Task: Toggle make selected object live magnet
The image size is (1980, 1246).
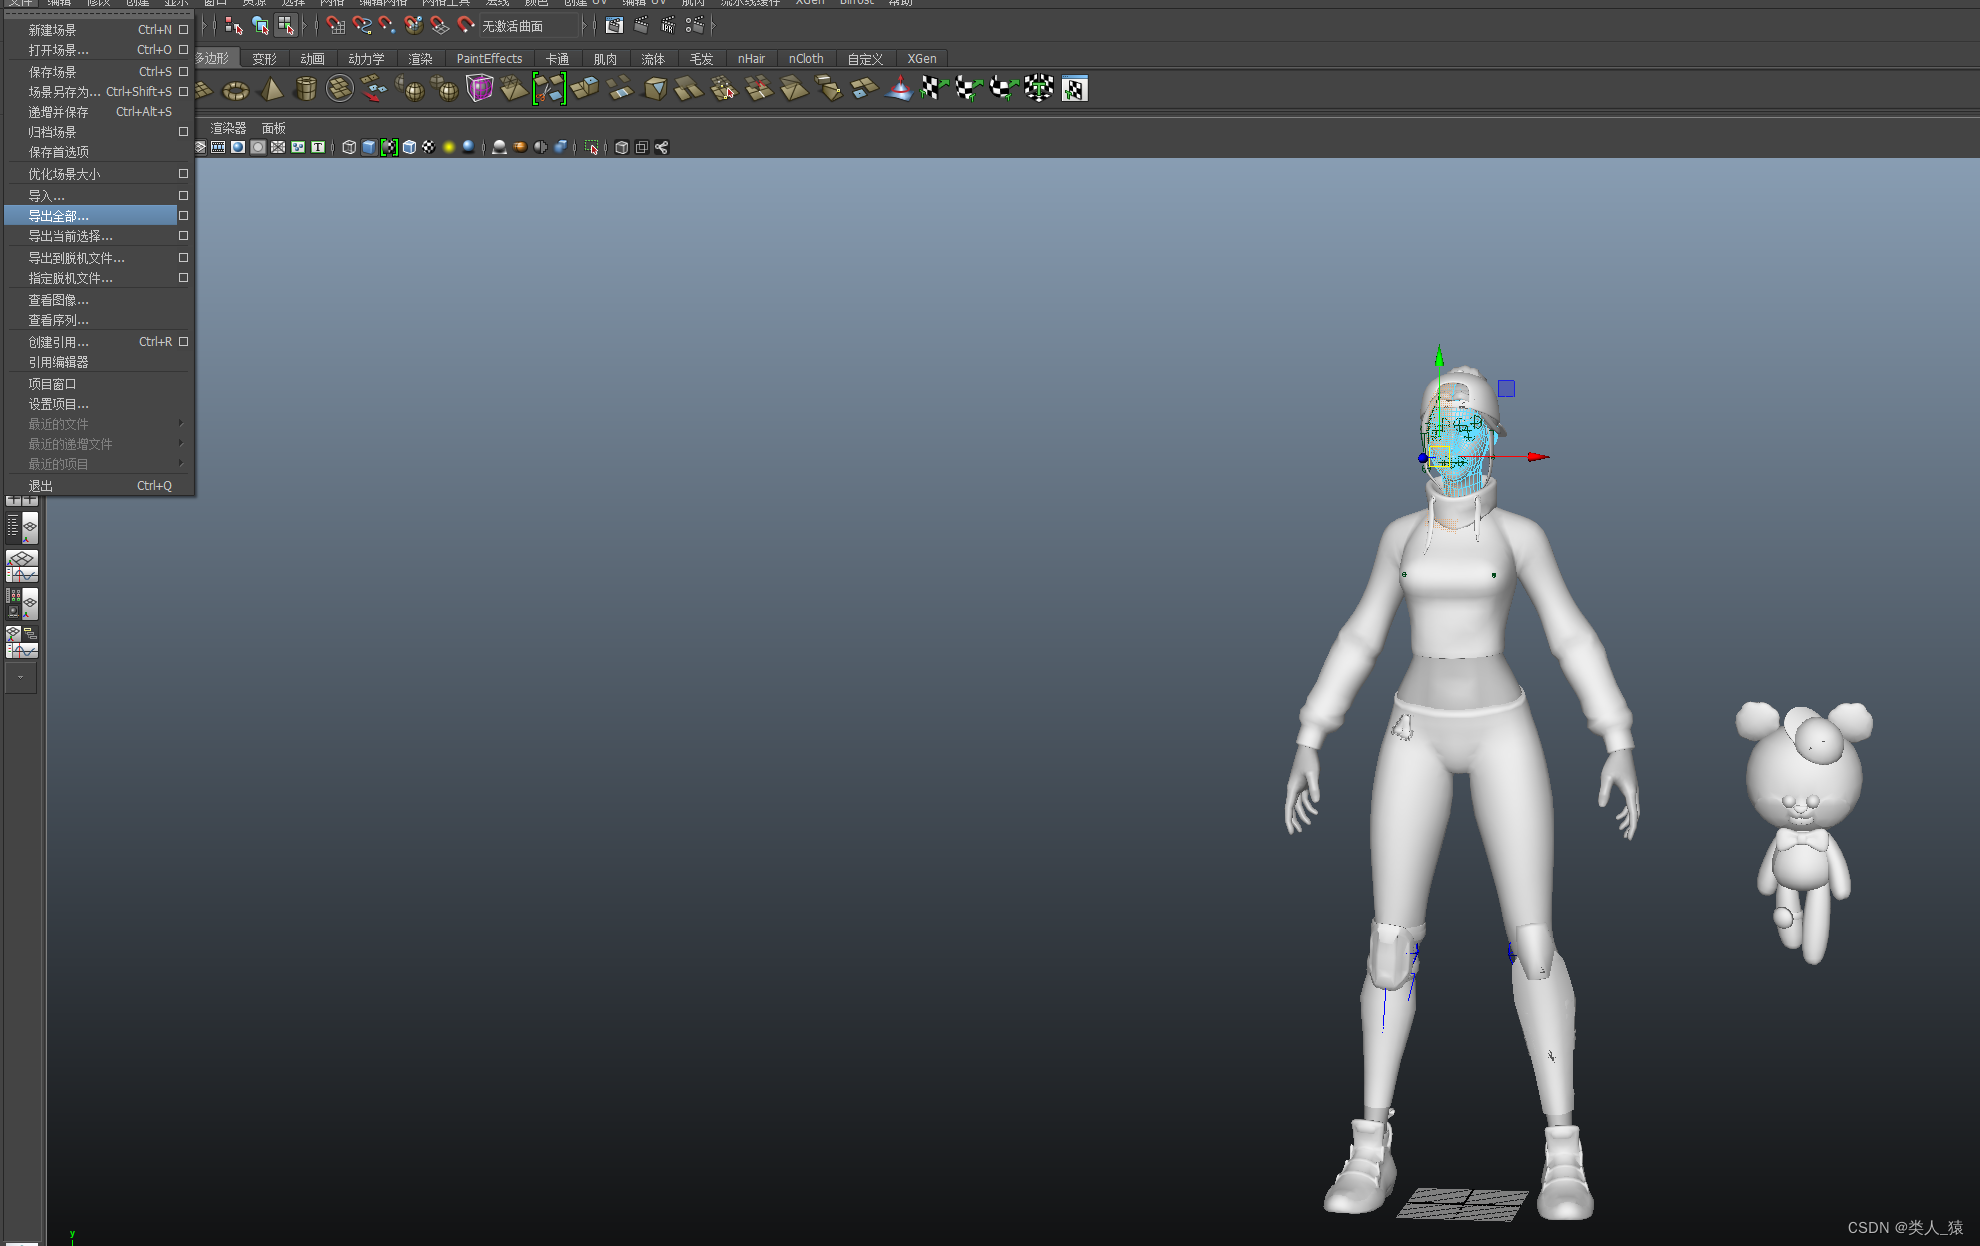Action: 465,26
